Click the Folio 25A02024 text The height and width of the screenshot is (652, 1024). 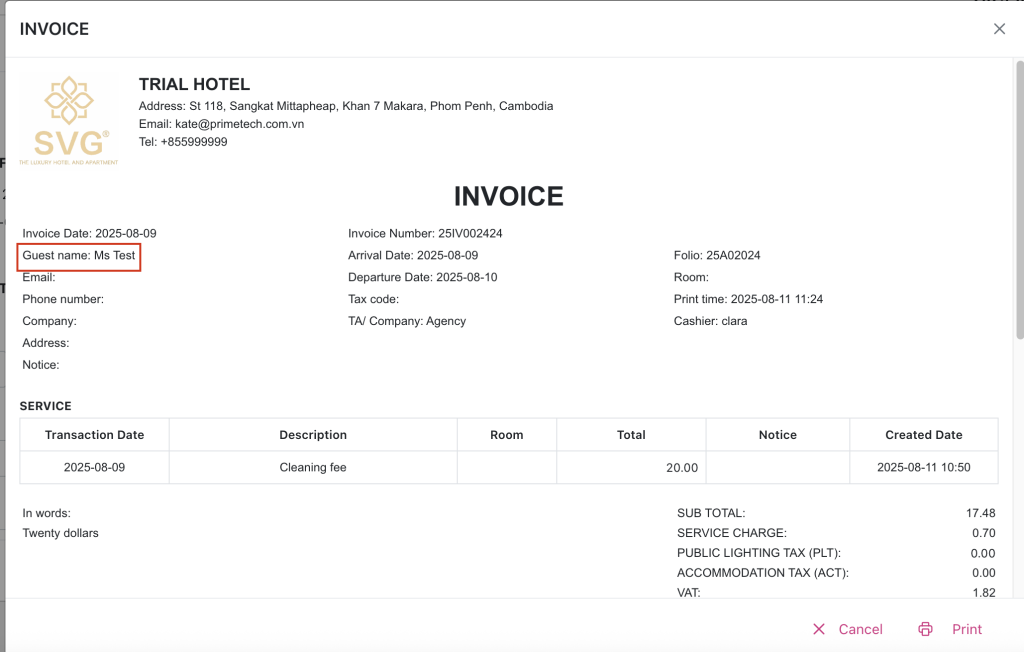click(717, 255)
